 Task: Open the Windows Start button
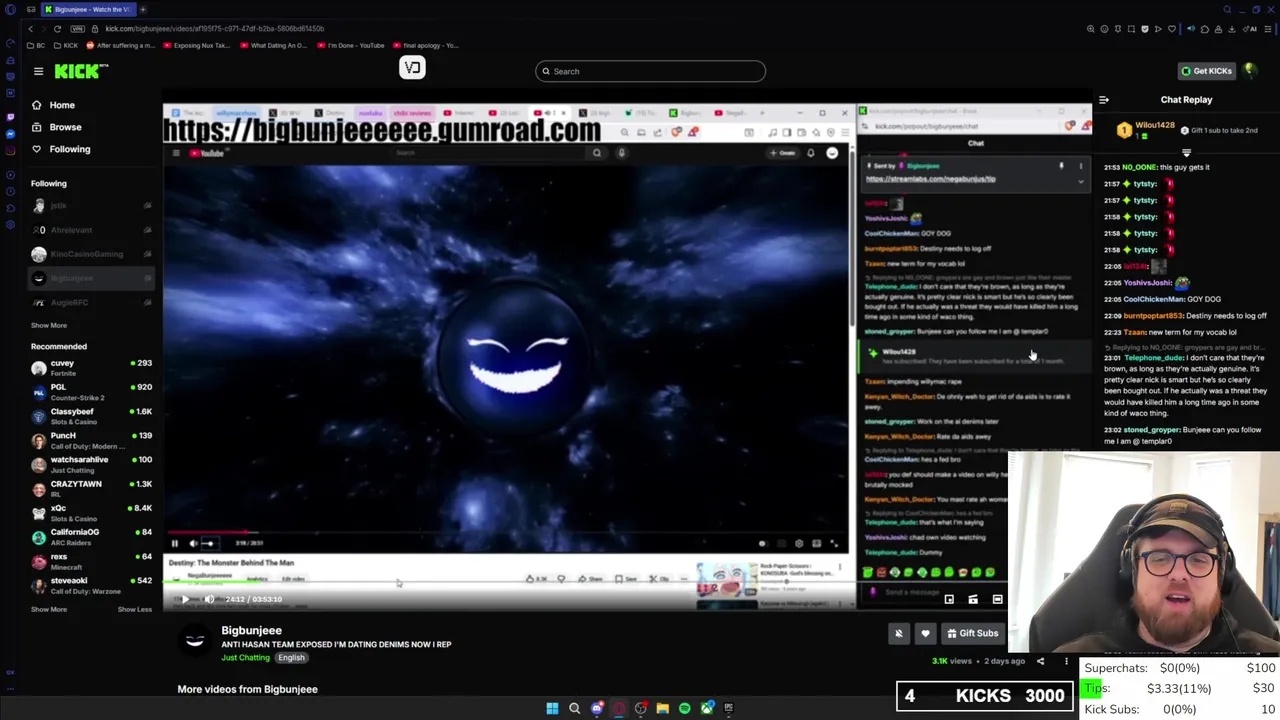(552, 708)
